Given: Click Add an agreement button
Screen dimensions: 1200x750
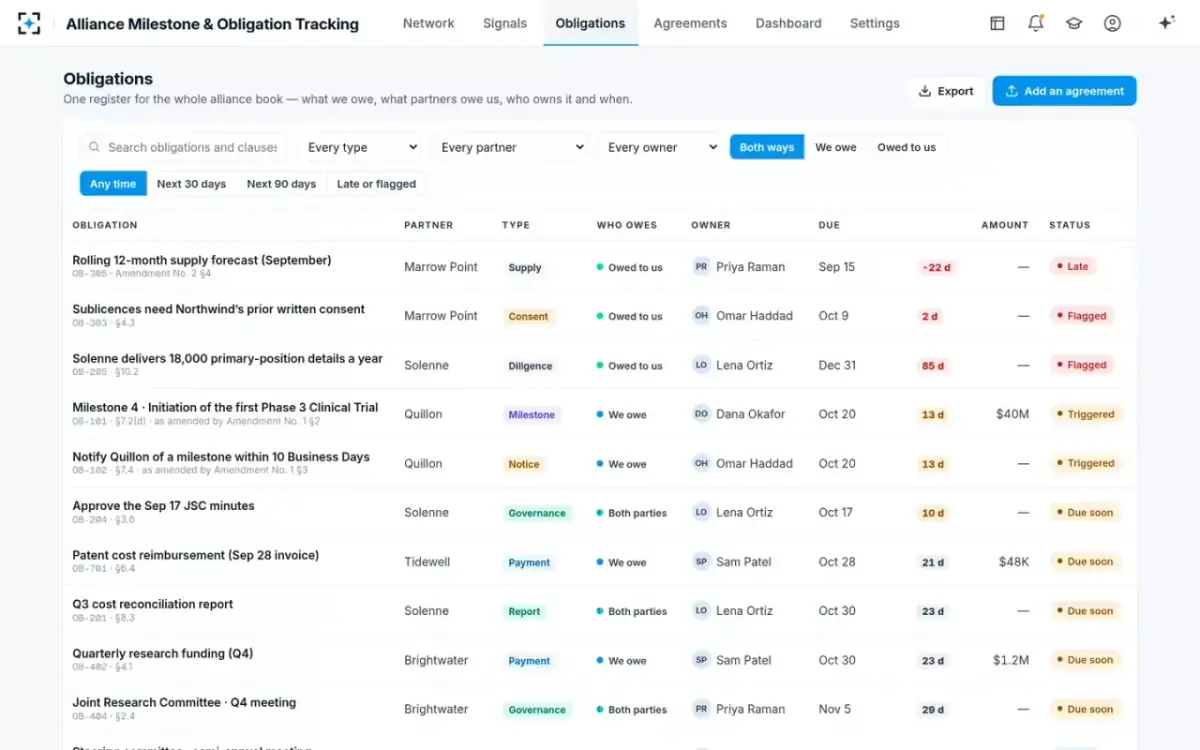Looking at the screenshot, I should (x=1064, y=91).
